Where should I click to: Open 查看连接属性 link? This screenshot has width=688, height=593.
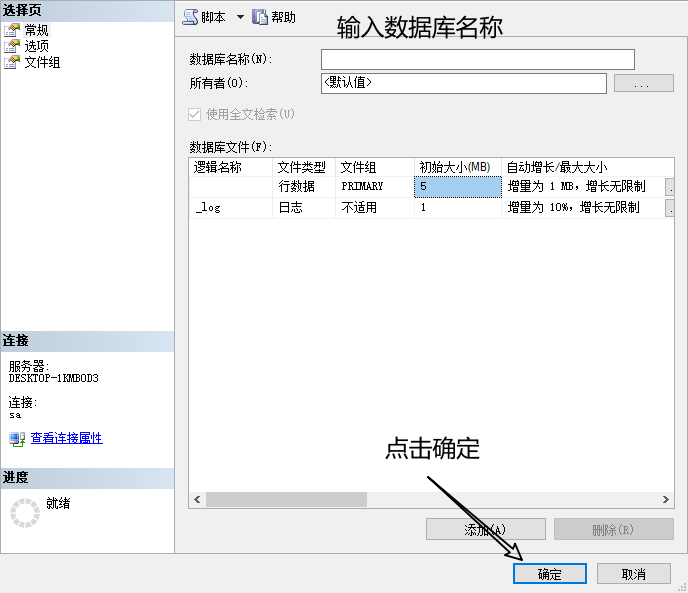click(x=67, y=438)
